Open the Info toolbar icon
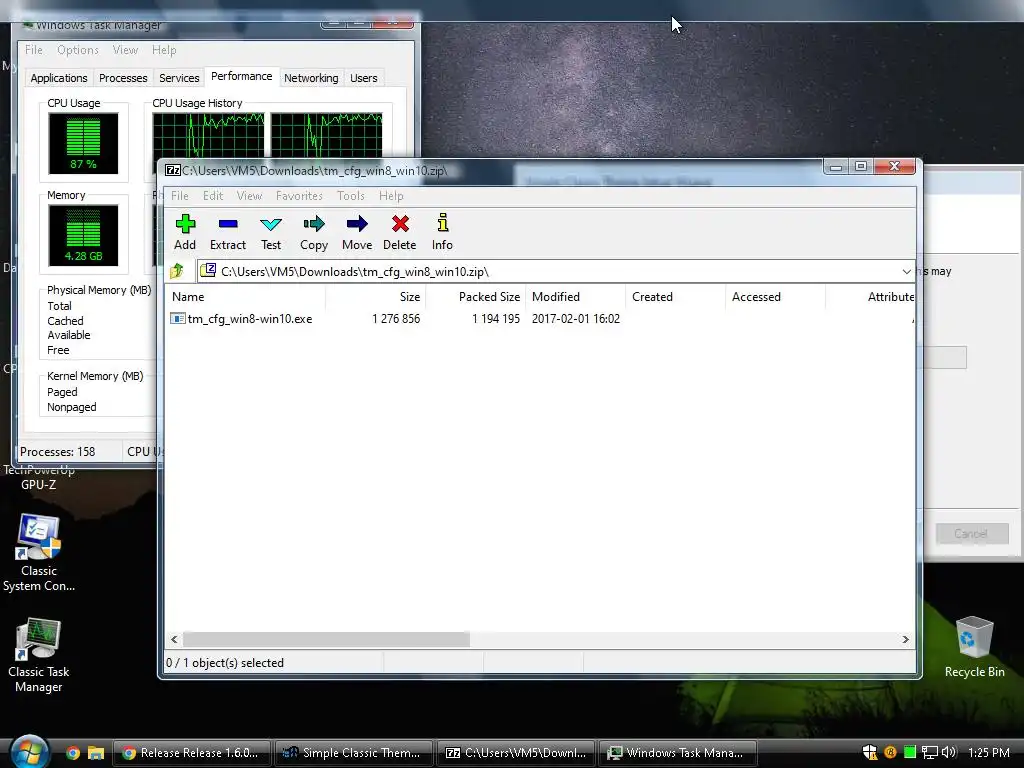Image resolution: width=1024 pixels, height=768 pixels. 442,232
